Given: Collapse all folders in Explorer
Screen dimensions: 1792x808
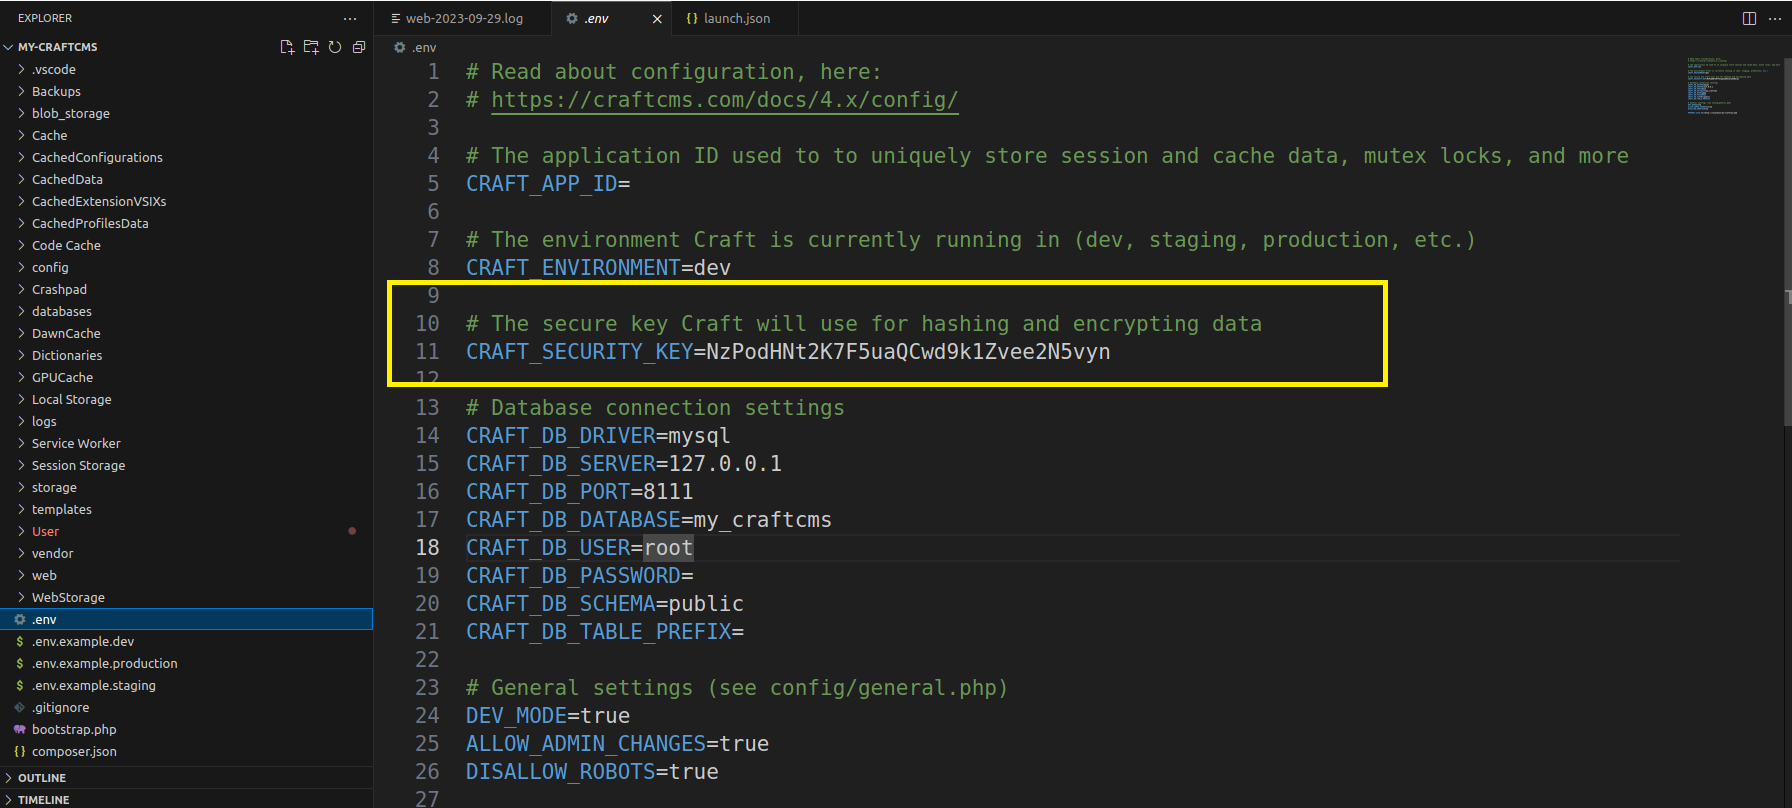Looking at the screenshot, I should tap(359, 47).
